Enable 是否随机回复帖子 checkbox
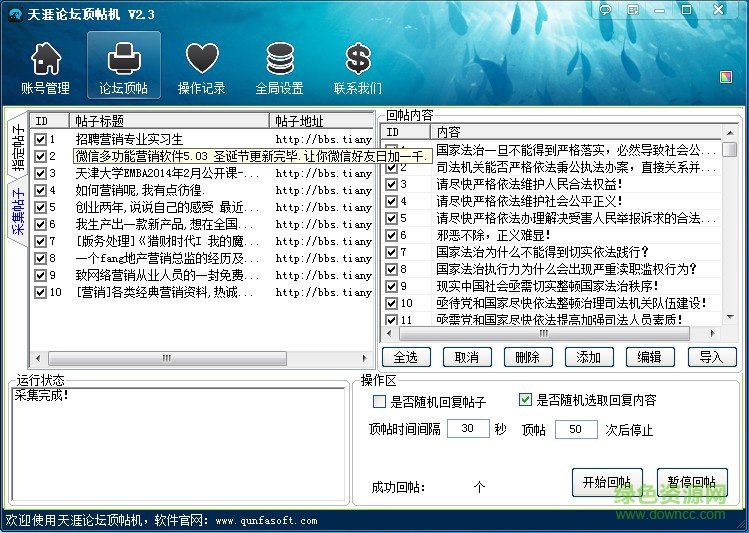The image size is (749, 533). tap(379, 401)
